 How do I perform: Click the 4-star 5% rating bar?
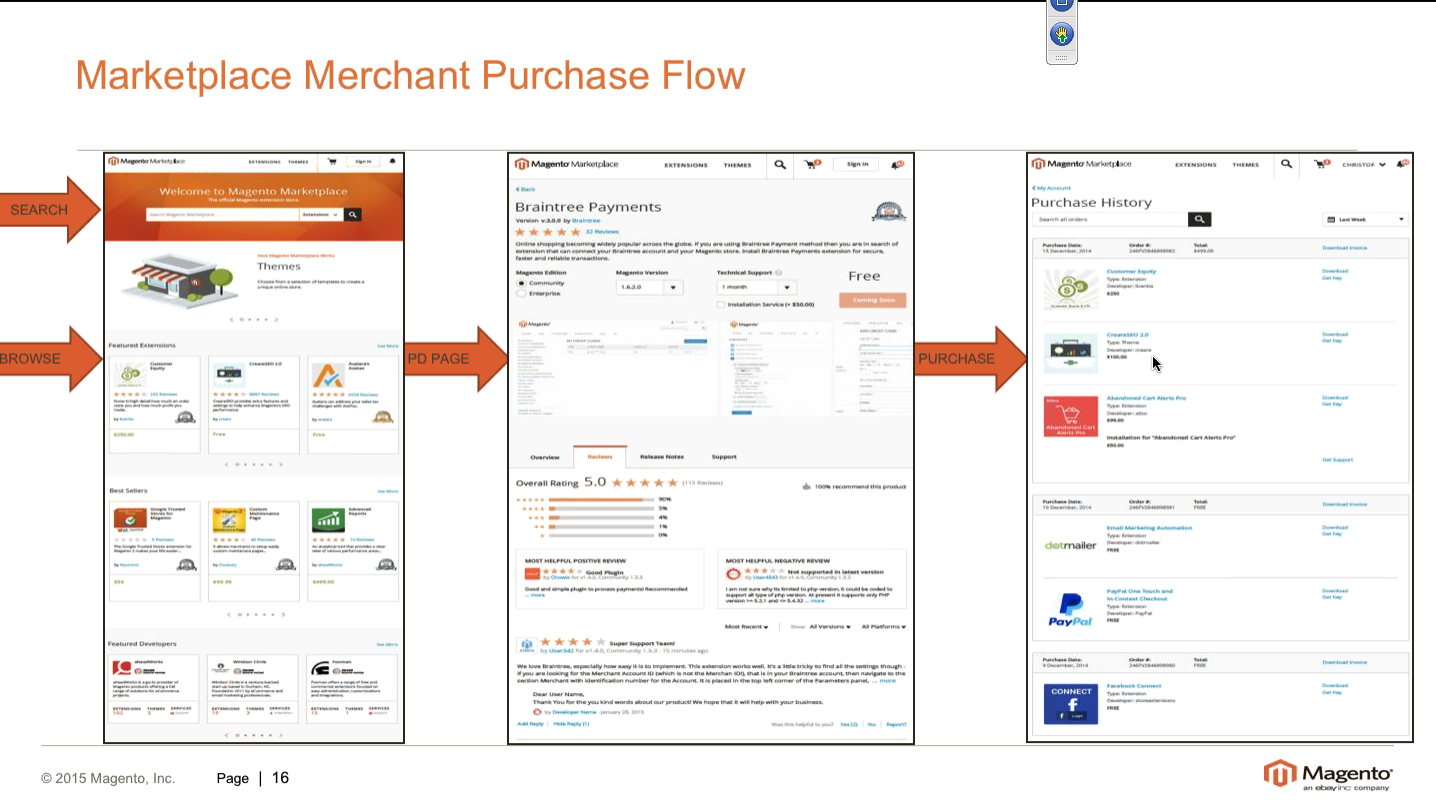[601, 508]
